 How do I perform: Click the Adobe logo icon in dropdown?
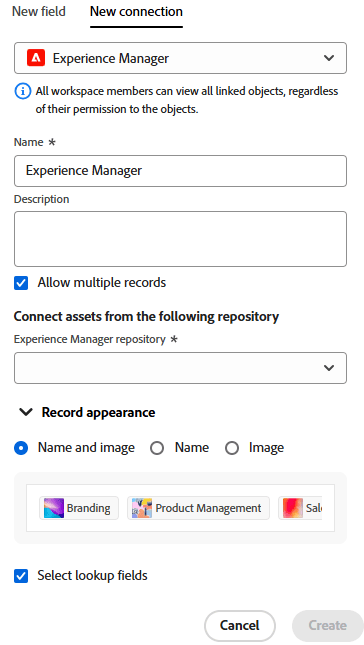point(36,58)
